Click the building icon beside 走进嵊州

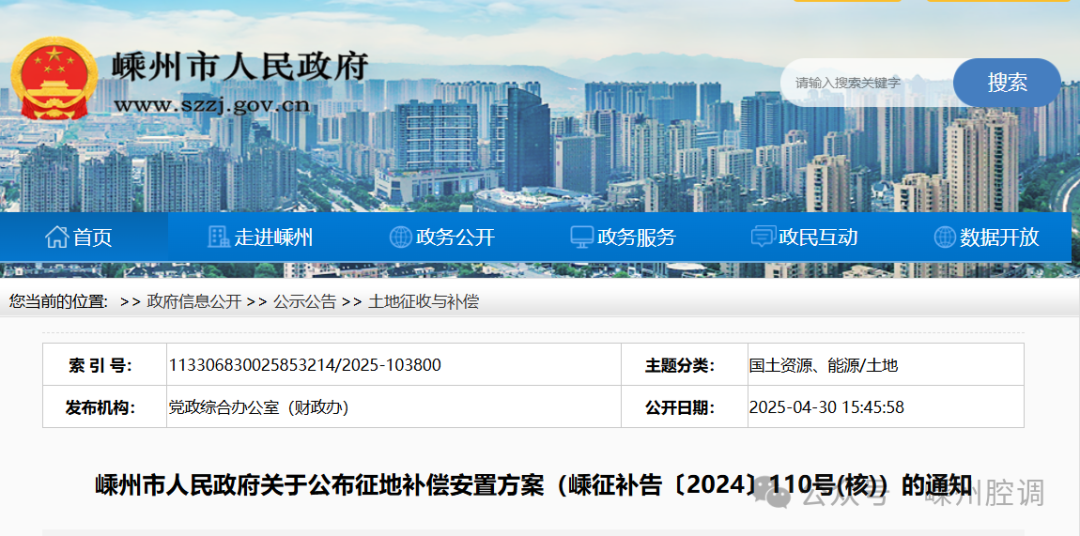(218, 237)
